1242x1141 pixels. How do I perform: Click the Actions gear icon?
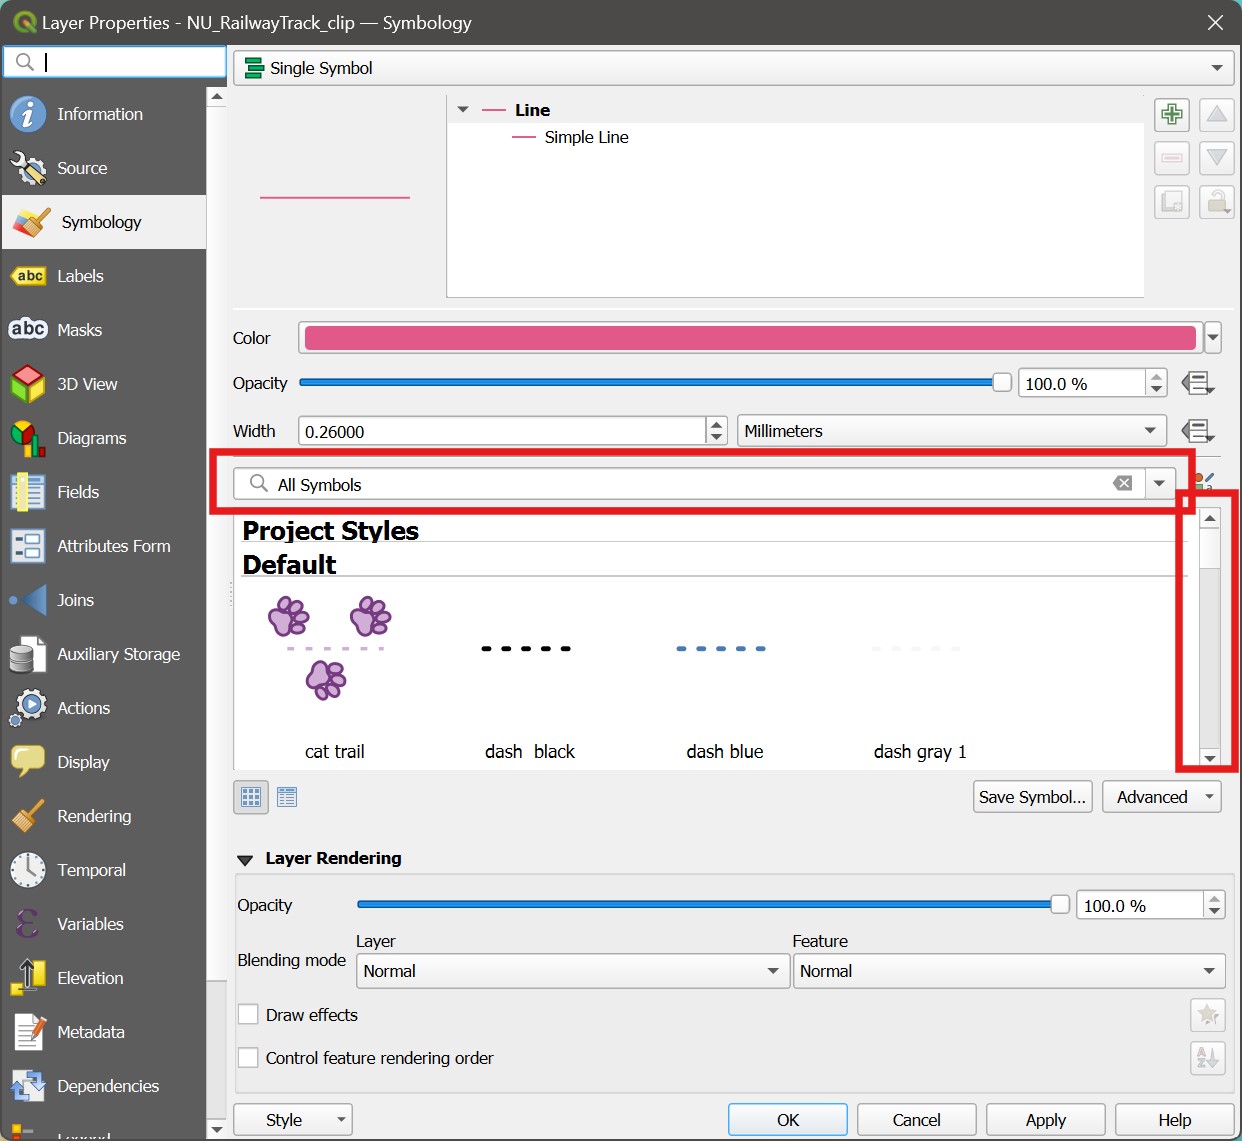(28, 708)
